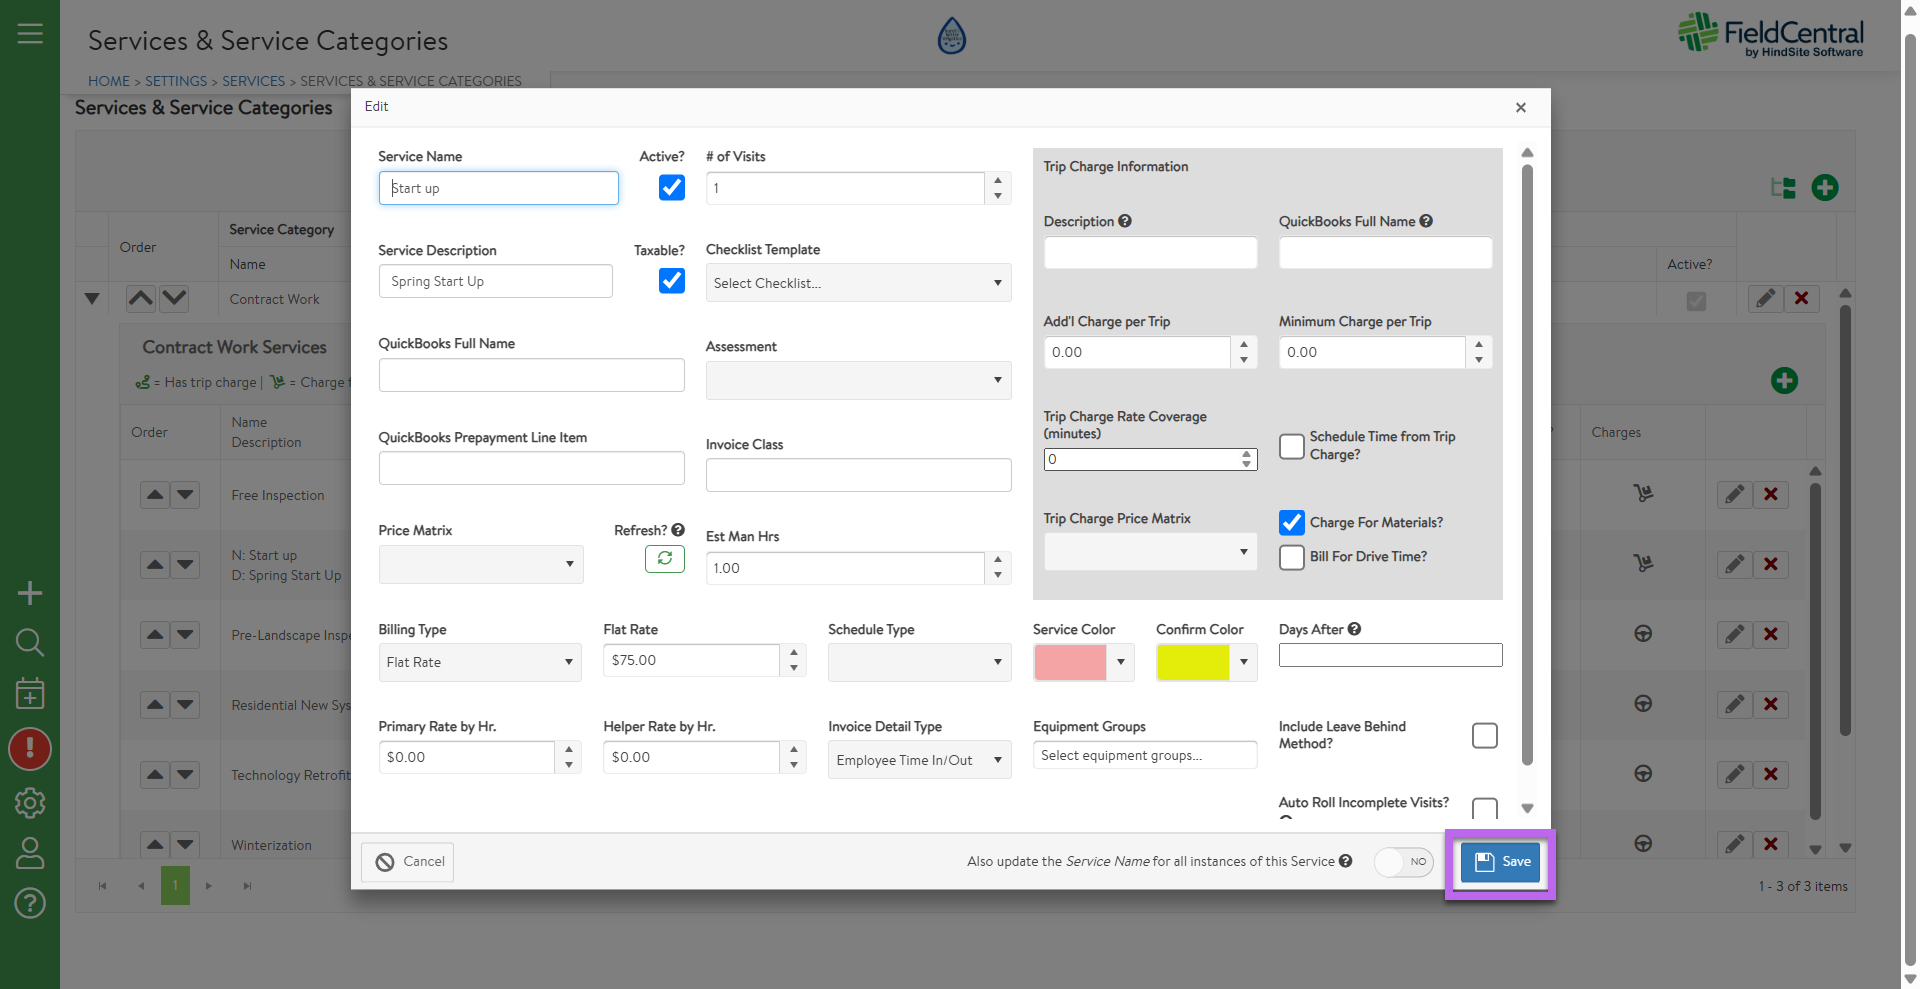Toggle the update Service Name for all instances switch

coord(1403,862)
